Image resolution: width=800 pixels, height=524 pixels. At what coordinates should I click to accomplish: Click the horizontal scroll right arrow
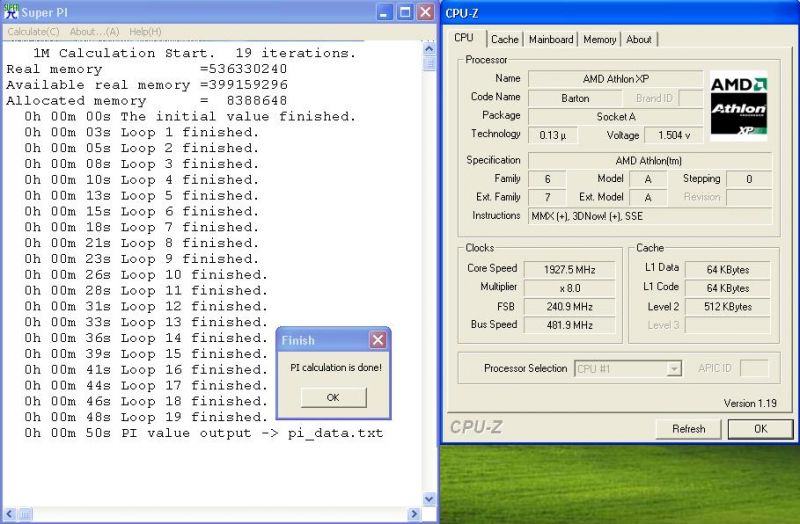click(414, 514)
